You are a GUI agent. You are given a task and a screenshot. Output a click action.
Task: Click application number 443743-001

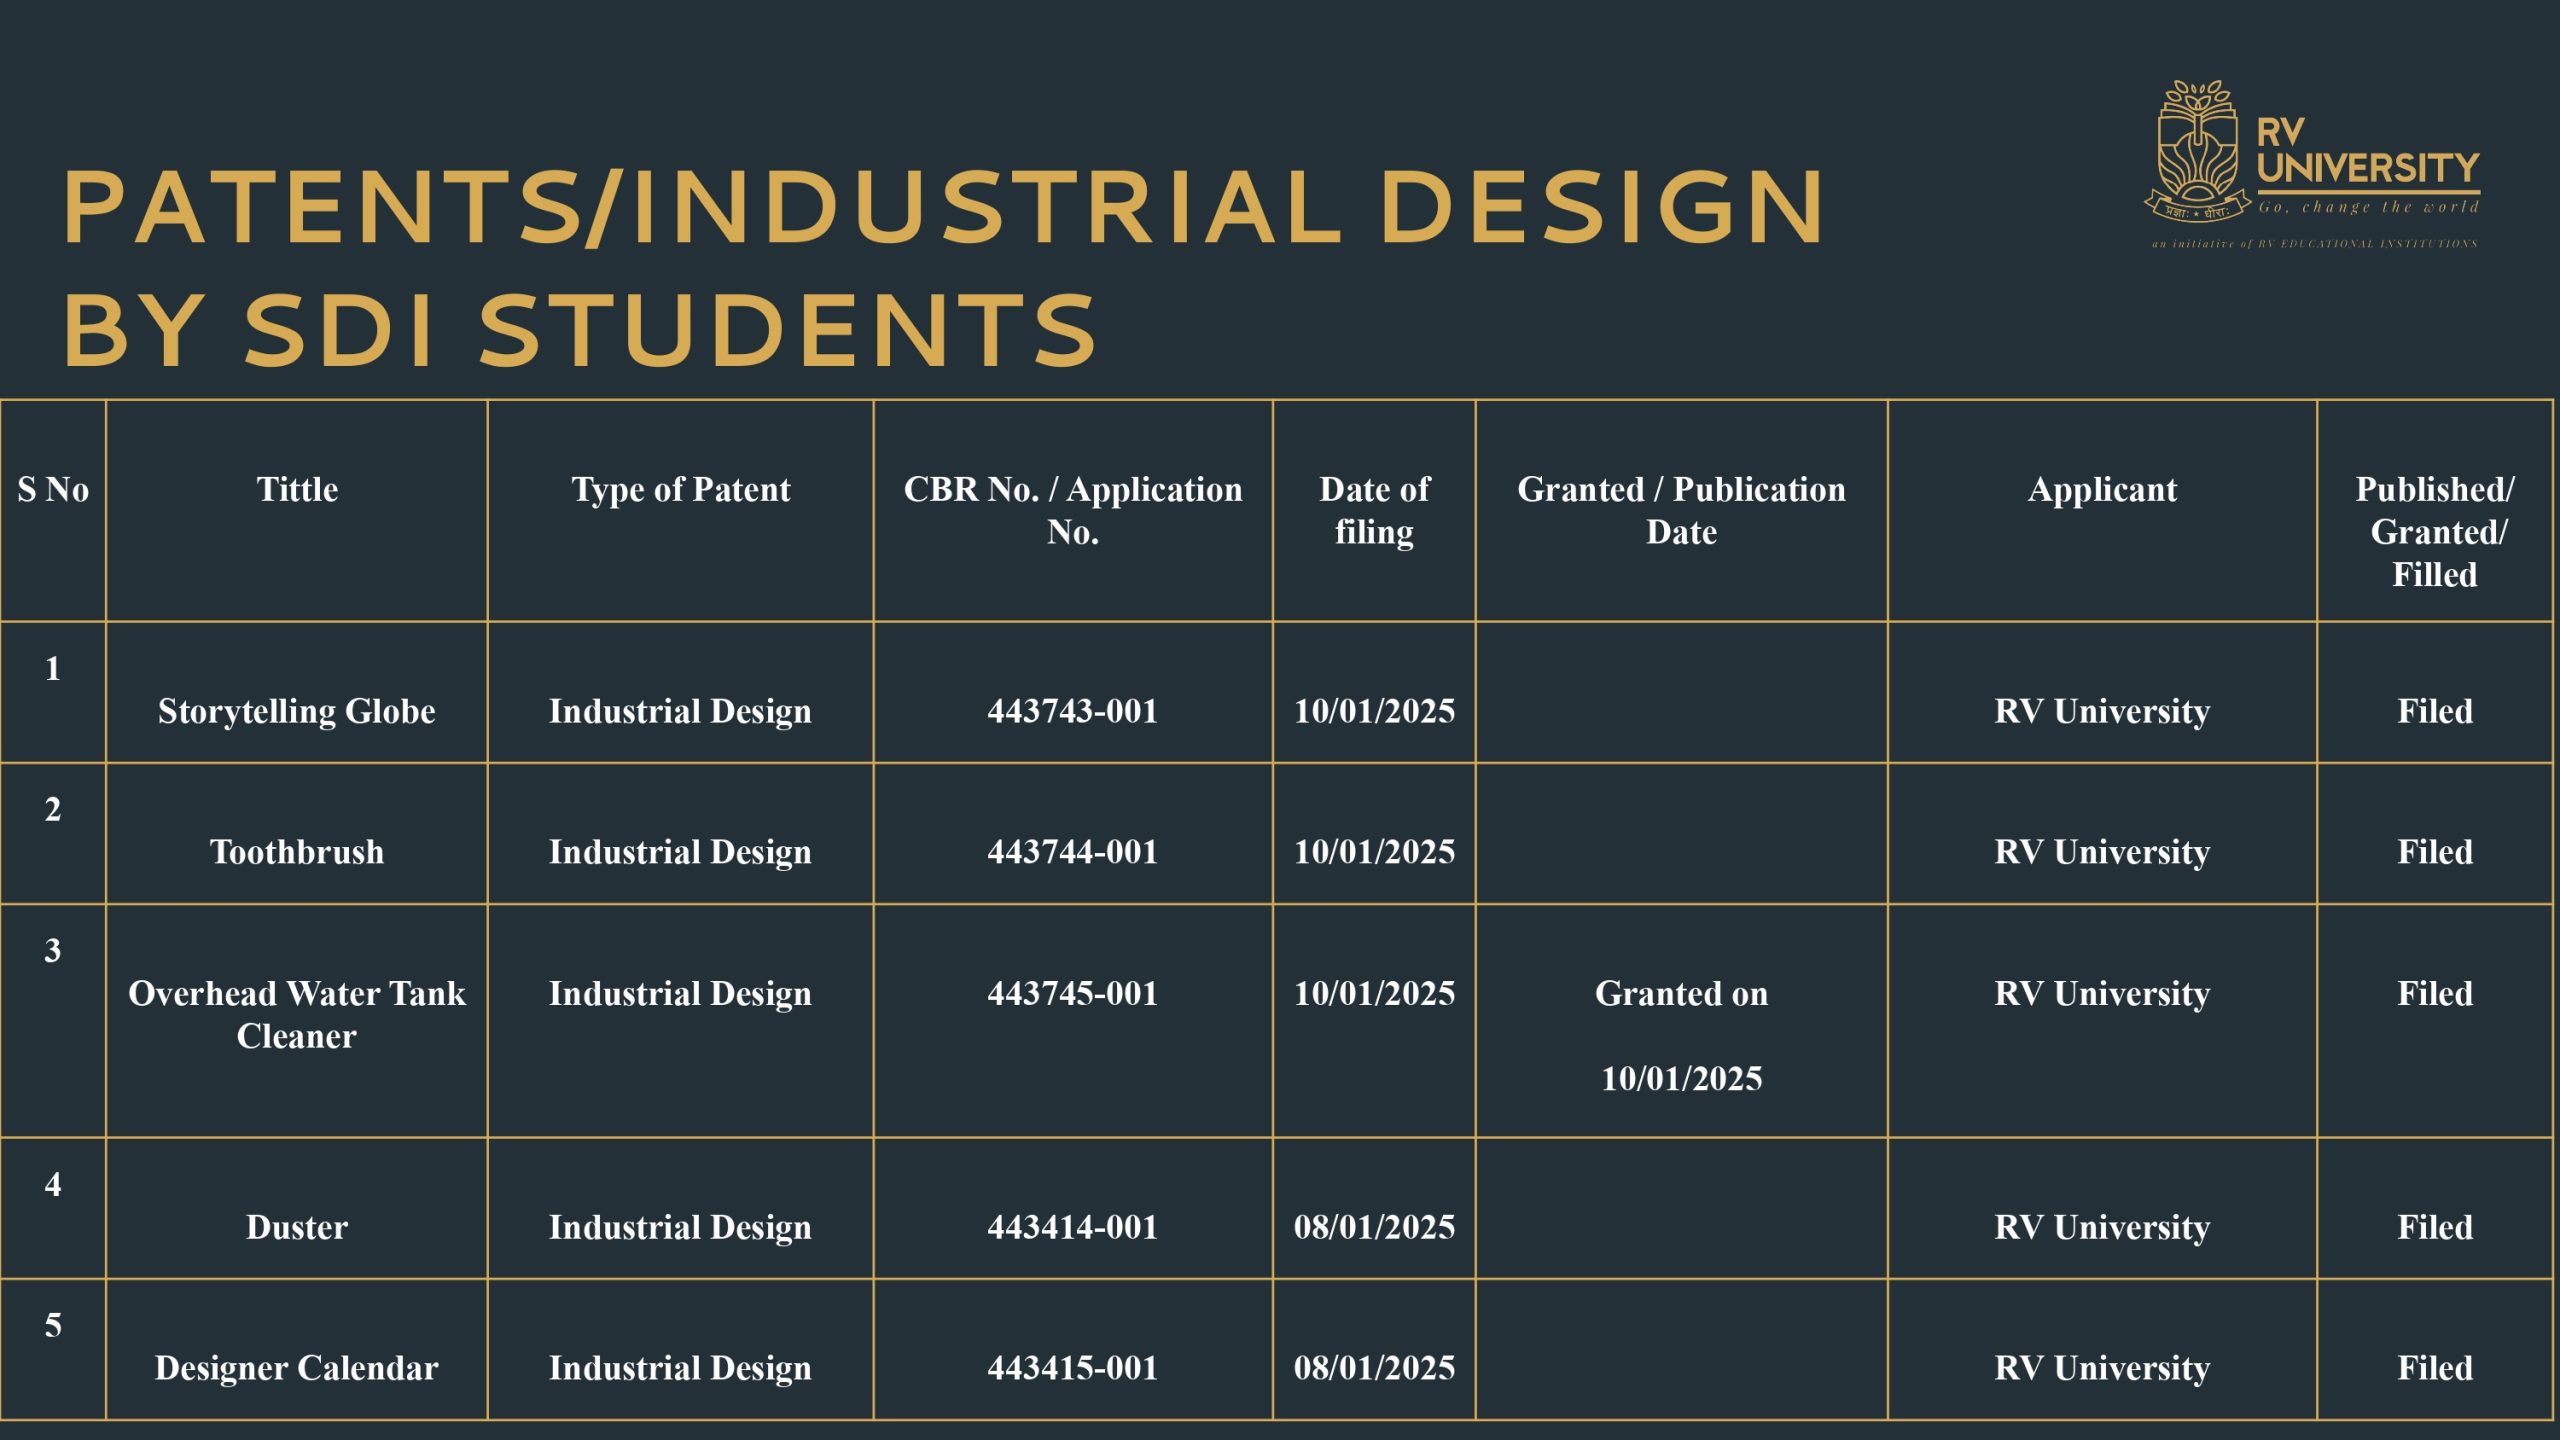1073,711
